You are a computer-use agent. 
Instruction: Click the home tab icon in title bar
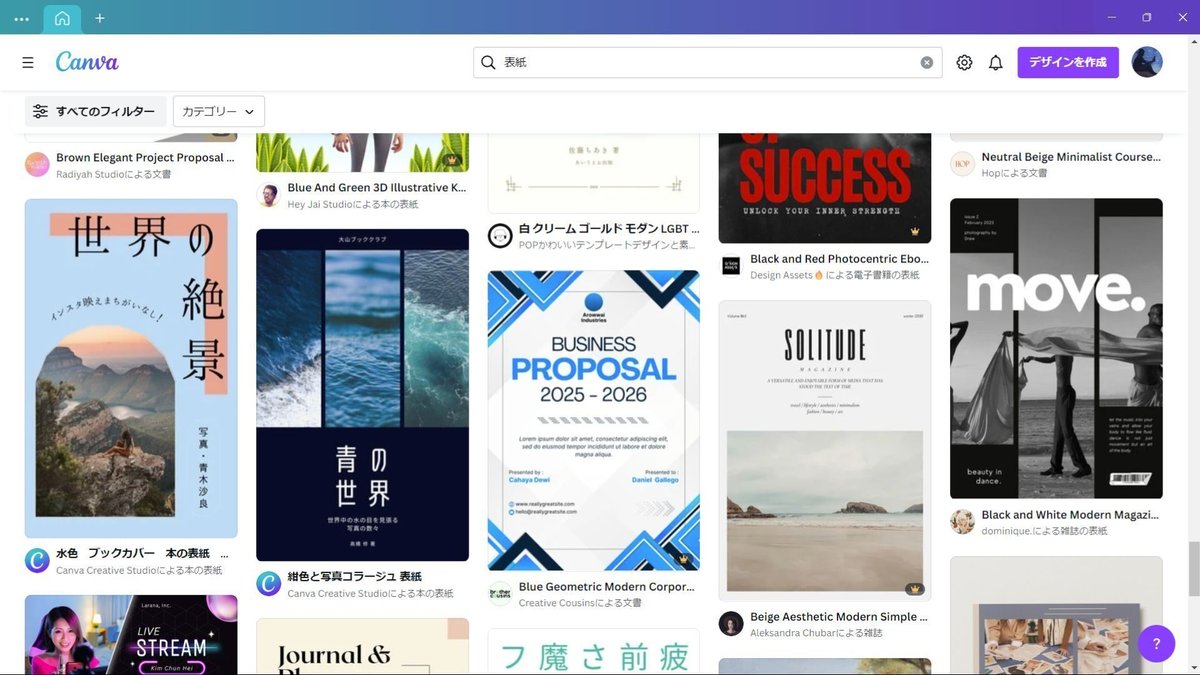(62, 18)
